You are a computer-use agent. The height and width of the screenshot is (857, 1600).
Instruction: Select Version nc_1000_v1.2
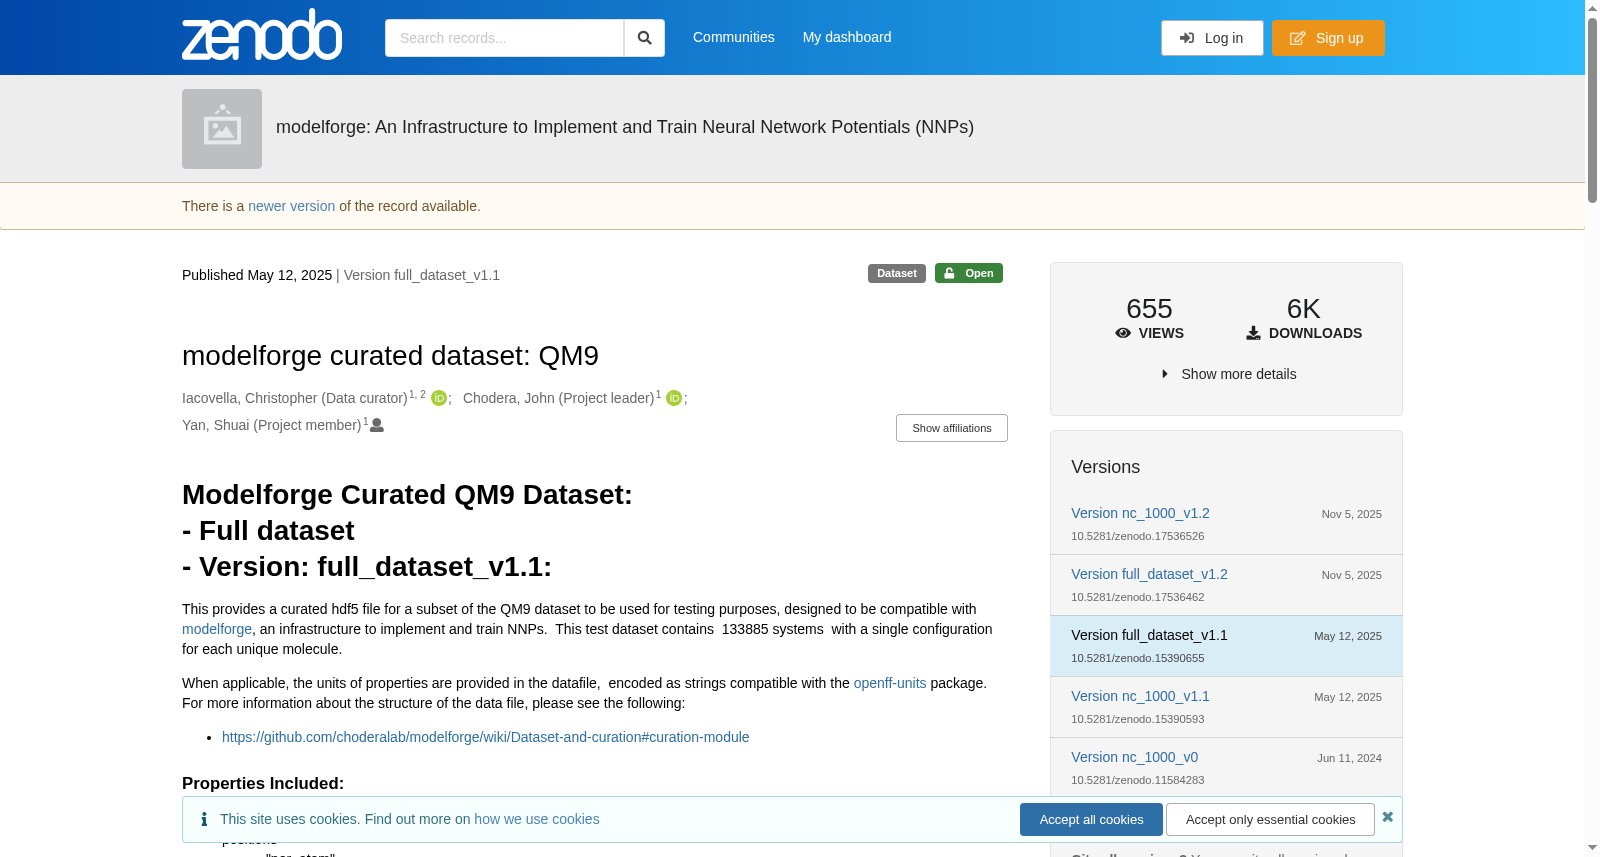point(1140,513)
